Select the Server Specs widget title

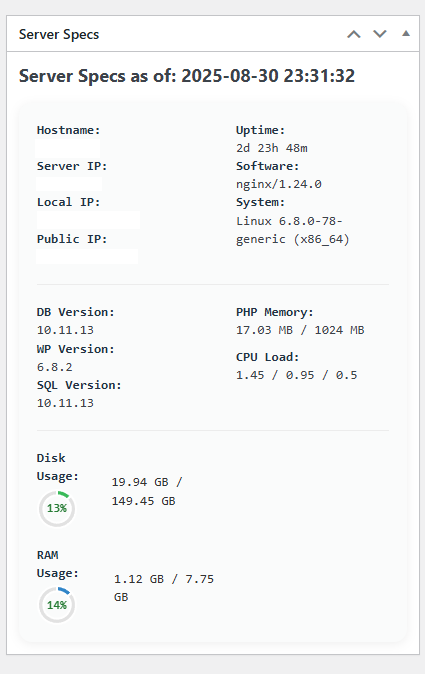click(59, 34)
